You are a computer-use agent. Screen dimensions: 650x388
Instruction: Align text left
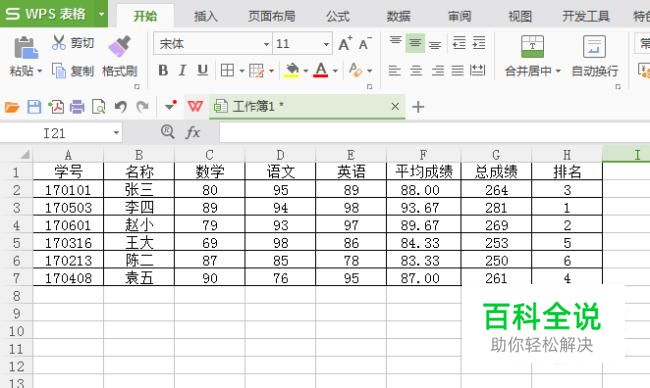click(x=395, y=71)
